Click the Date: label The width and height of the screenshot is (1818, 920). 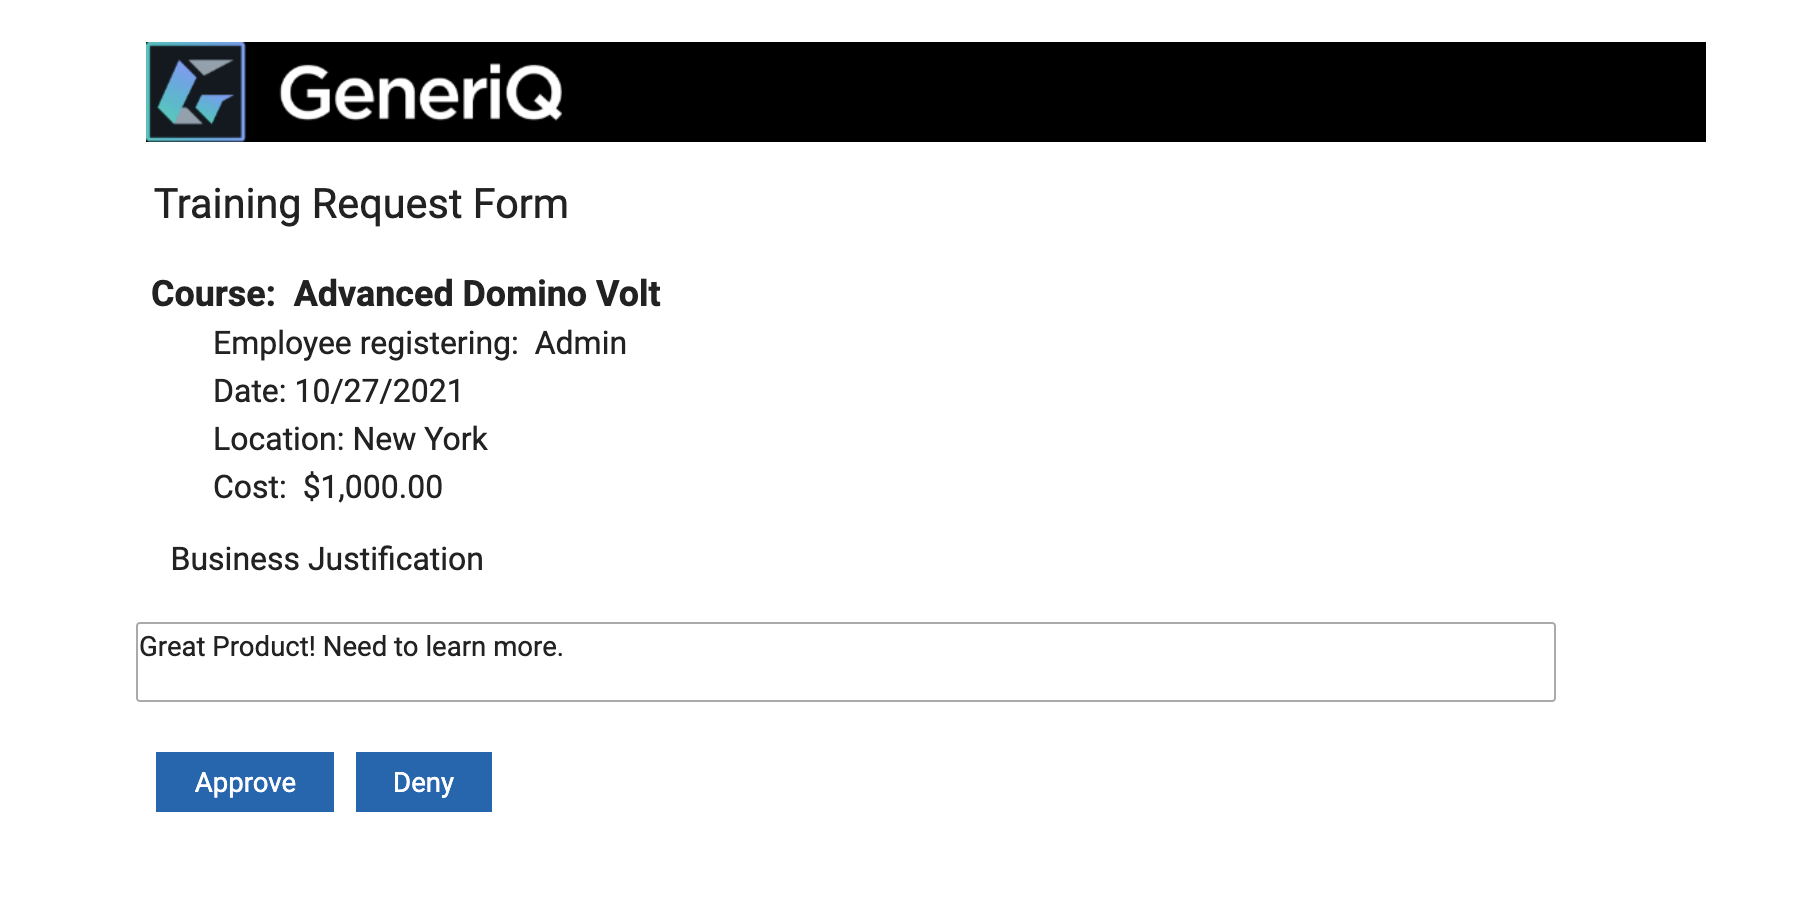coord(250,391)
